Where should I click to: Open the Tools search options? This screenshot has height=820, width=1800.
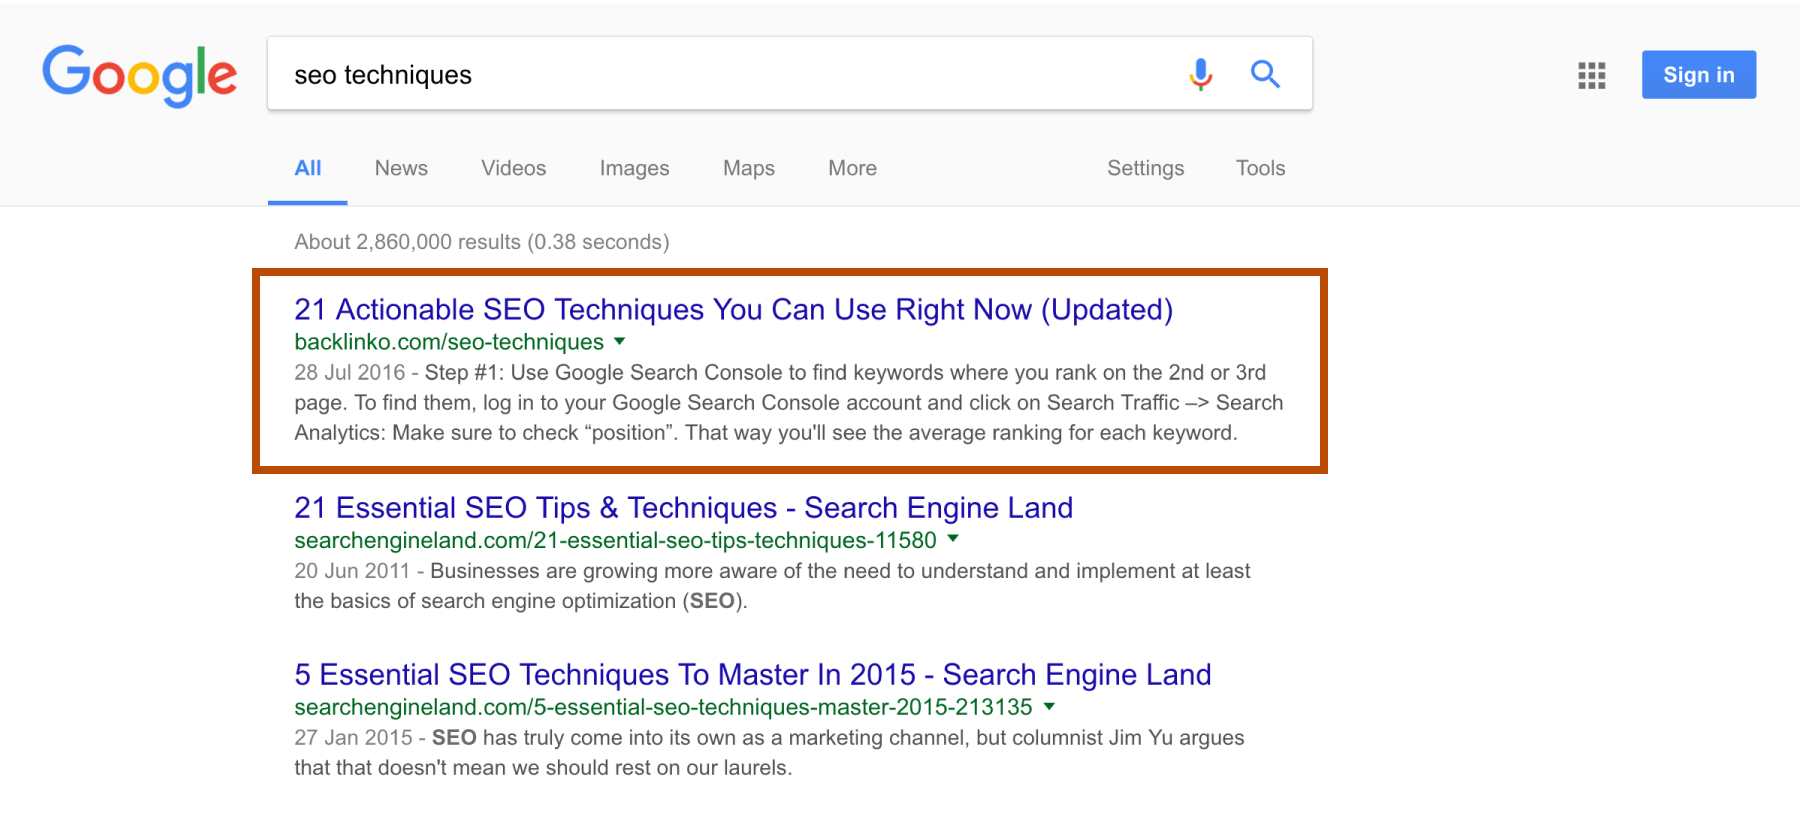pos(1260,168)
